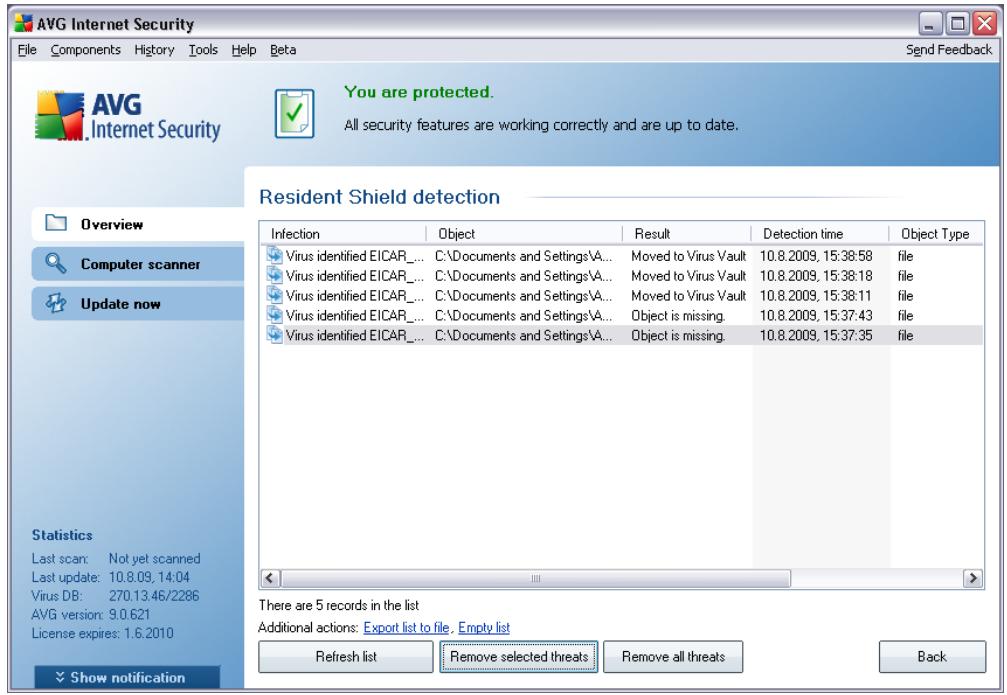Open the File menu
This screenshot has width=1007, height=695.
point(27,49)
